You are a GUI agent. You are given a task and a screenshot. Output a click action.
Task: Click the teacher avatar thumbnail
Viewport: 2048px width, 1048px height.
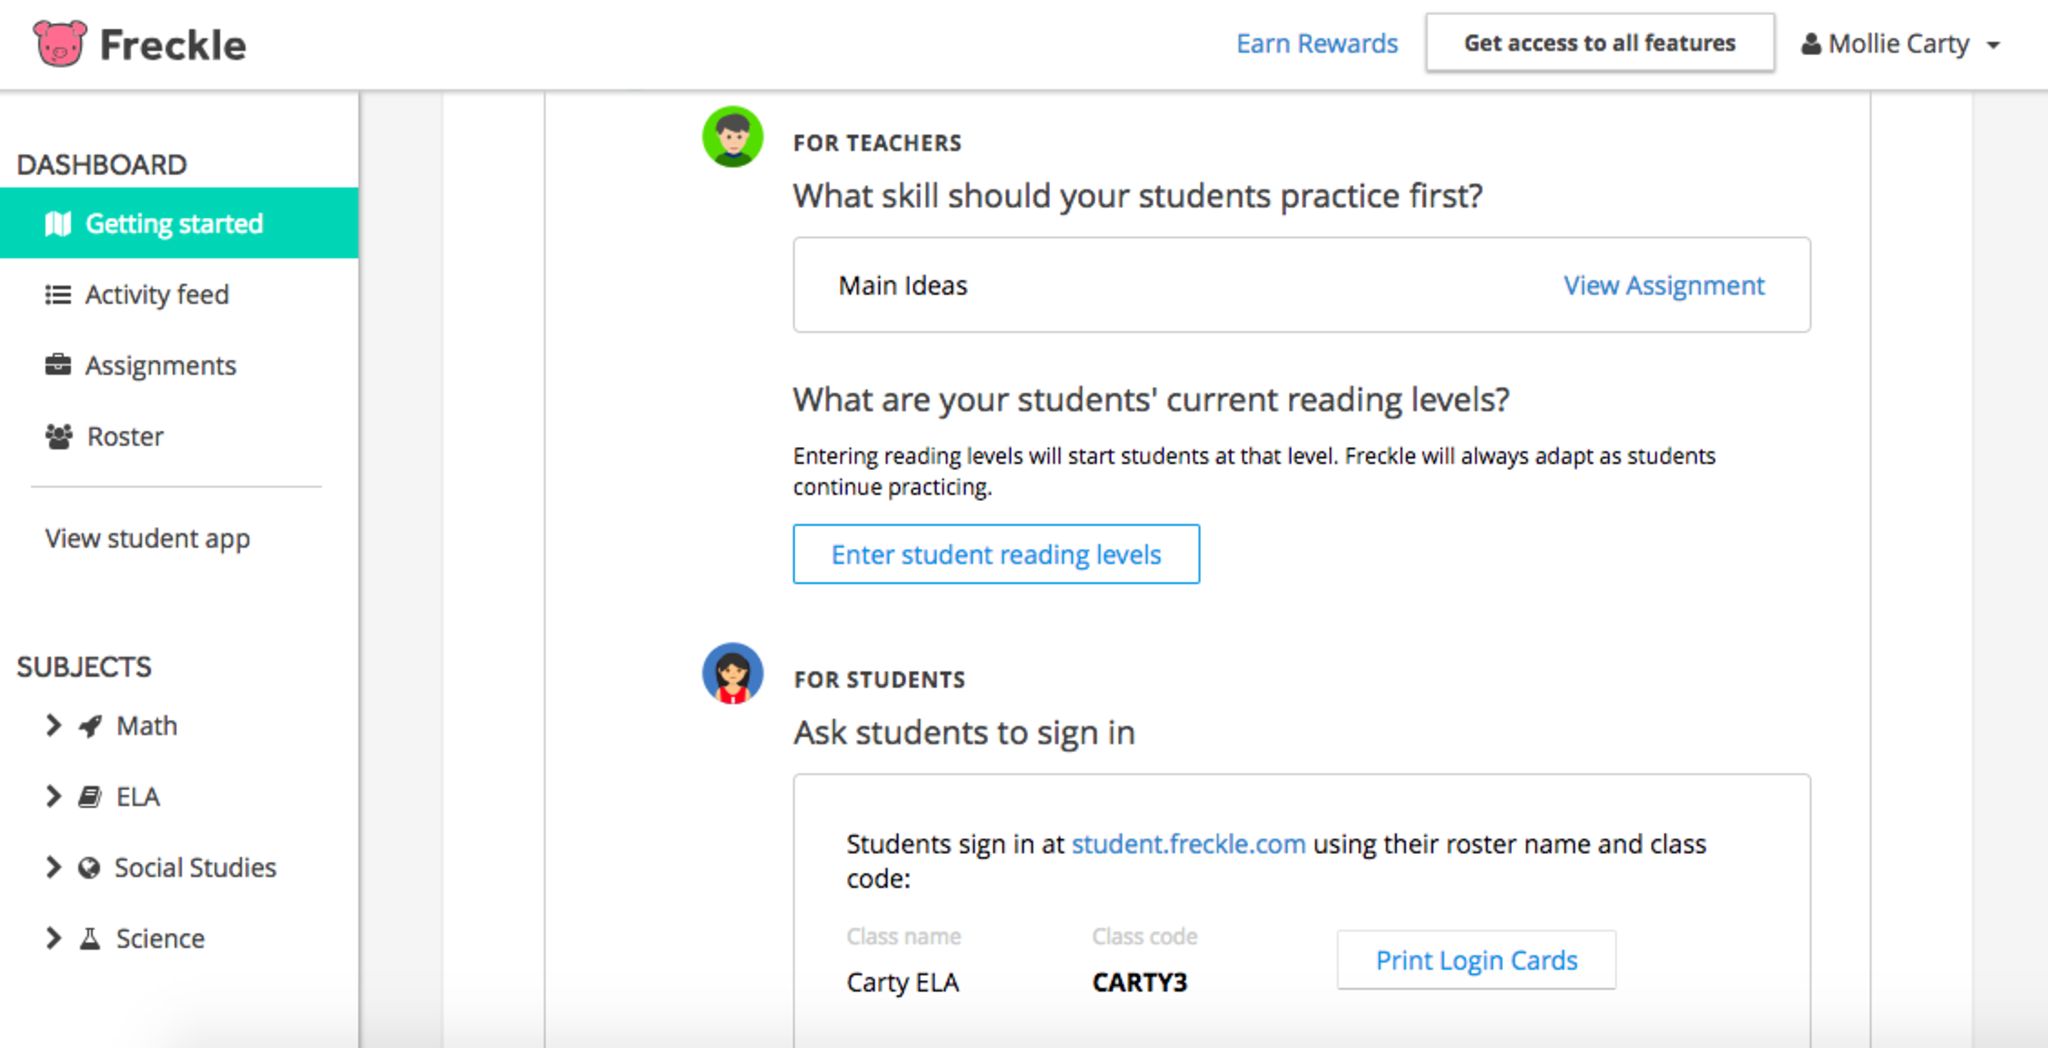tap(733, 137)
